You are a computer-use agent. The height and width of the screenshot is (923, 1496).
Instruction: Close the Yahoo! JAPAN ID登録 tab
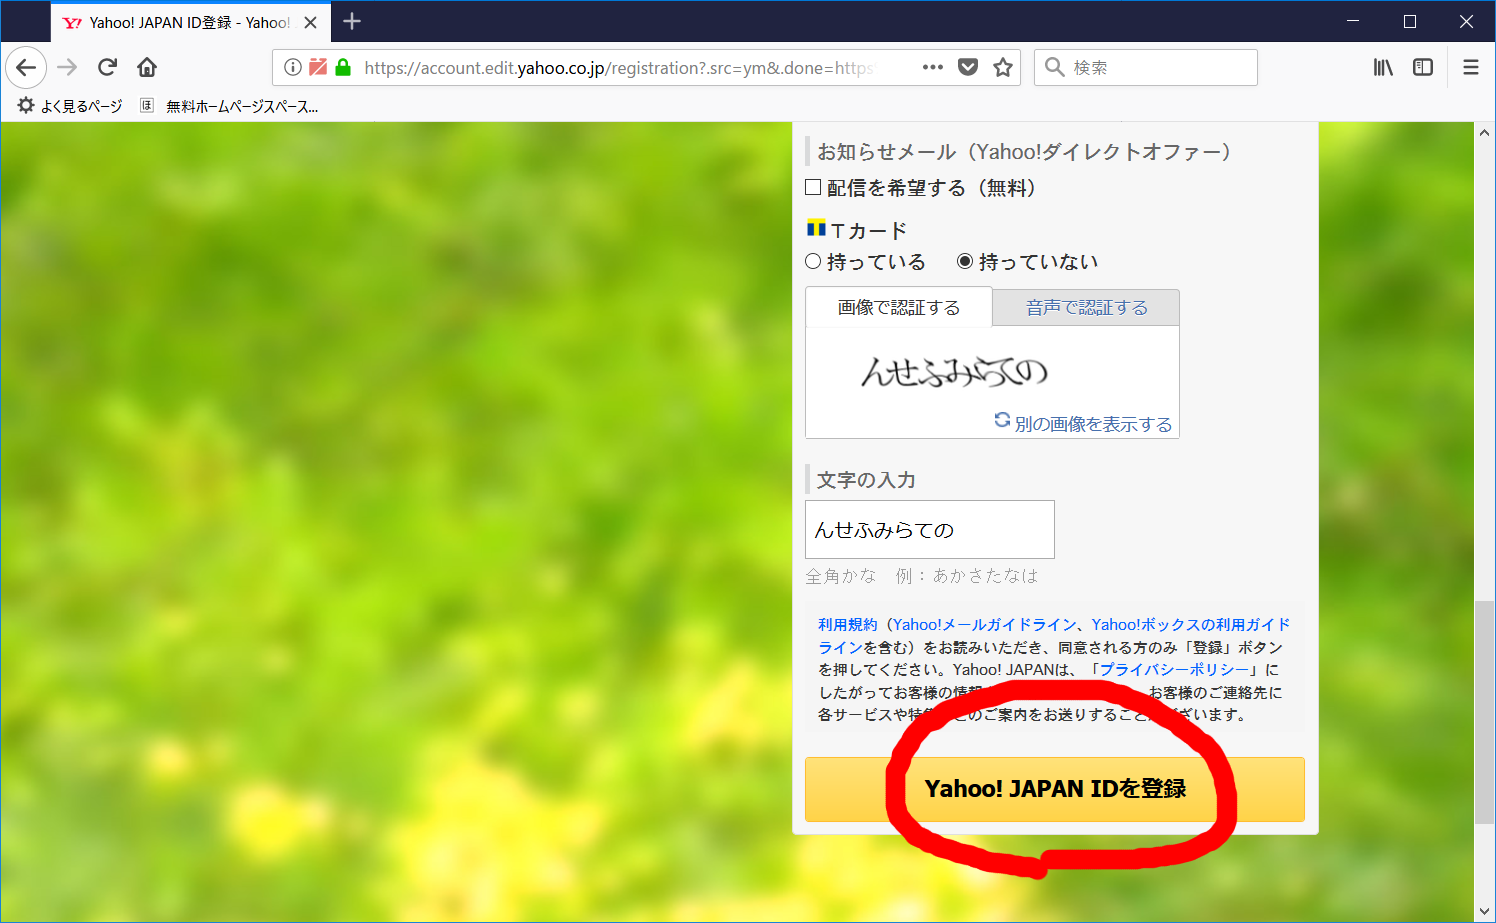click(x=311, y=22)
